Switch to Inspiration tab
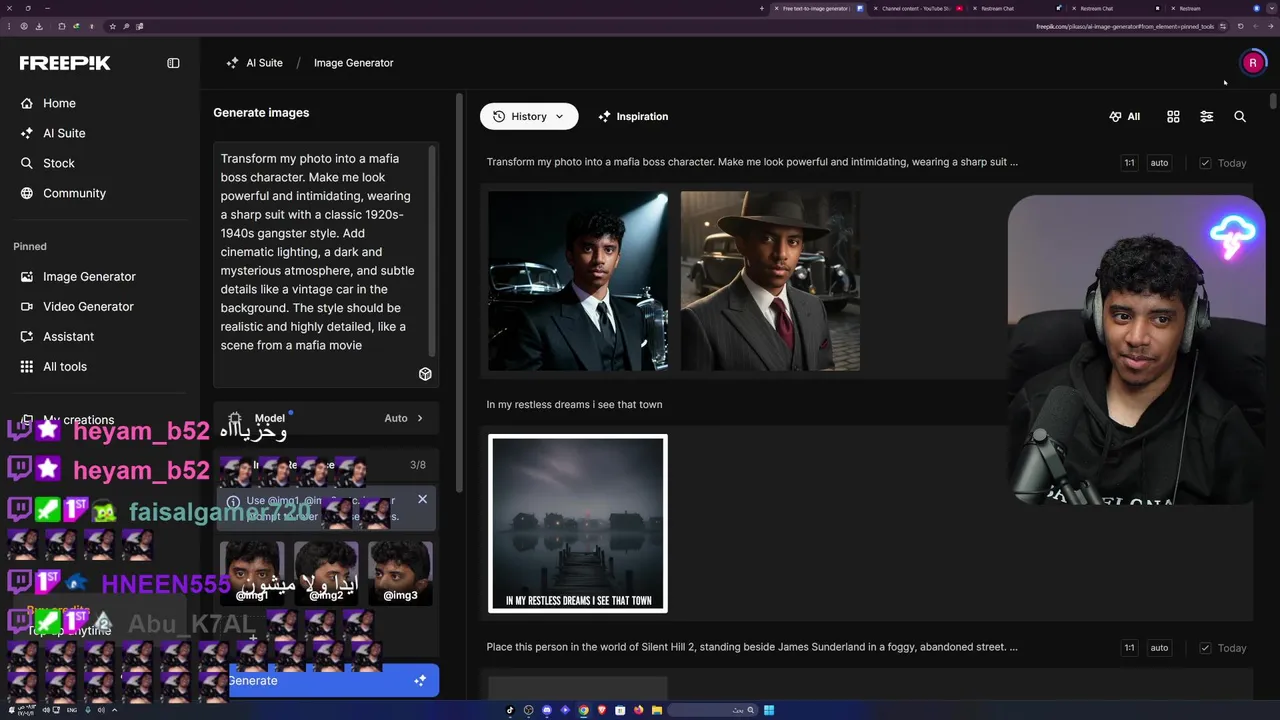1280x720 pixels. (x=633, y=117)
